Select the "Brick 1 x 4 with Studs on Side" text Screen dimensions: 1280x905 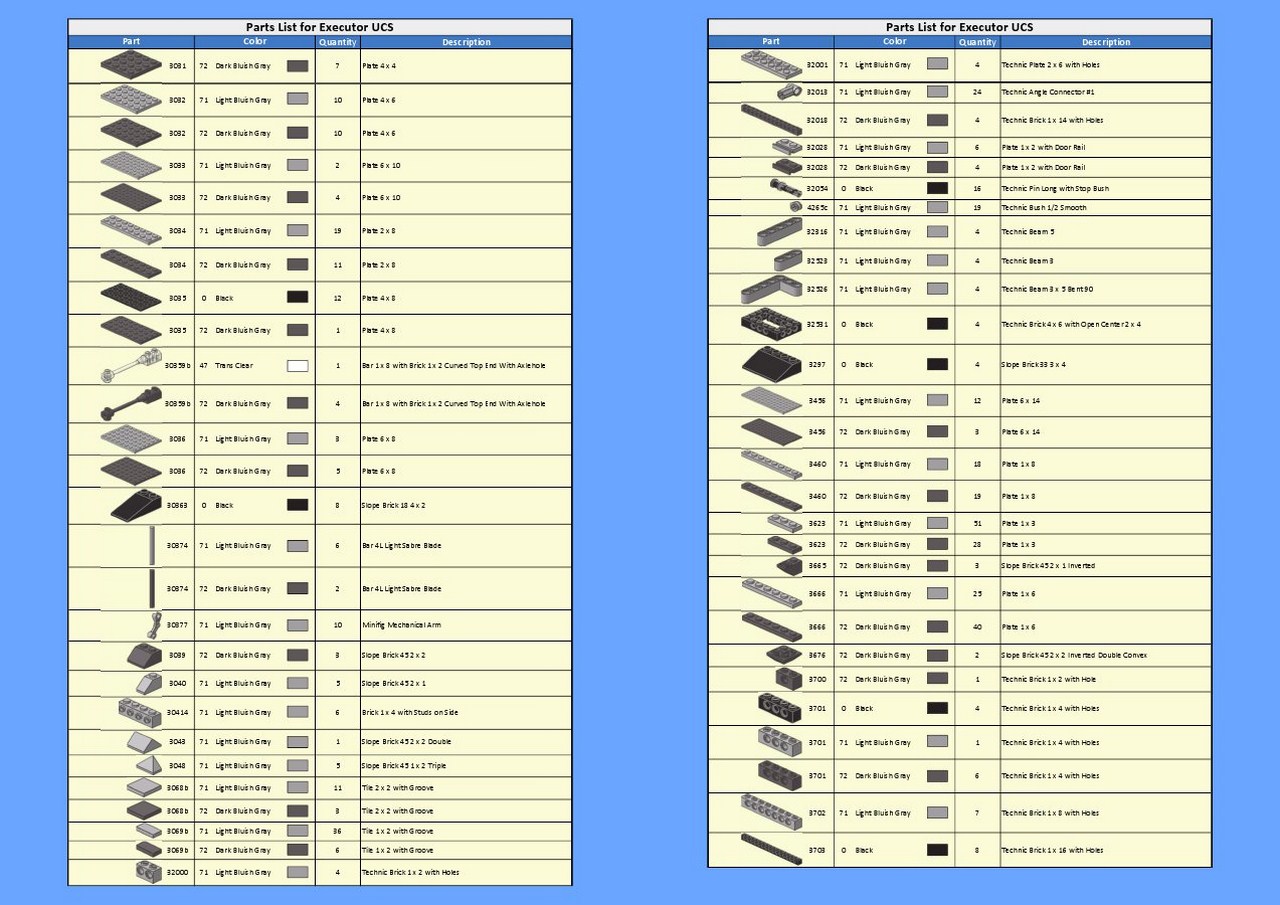click(410, 712)
